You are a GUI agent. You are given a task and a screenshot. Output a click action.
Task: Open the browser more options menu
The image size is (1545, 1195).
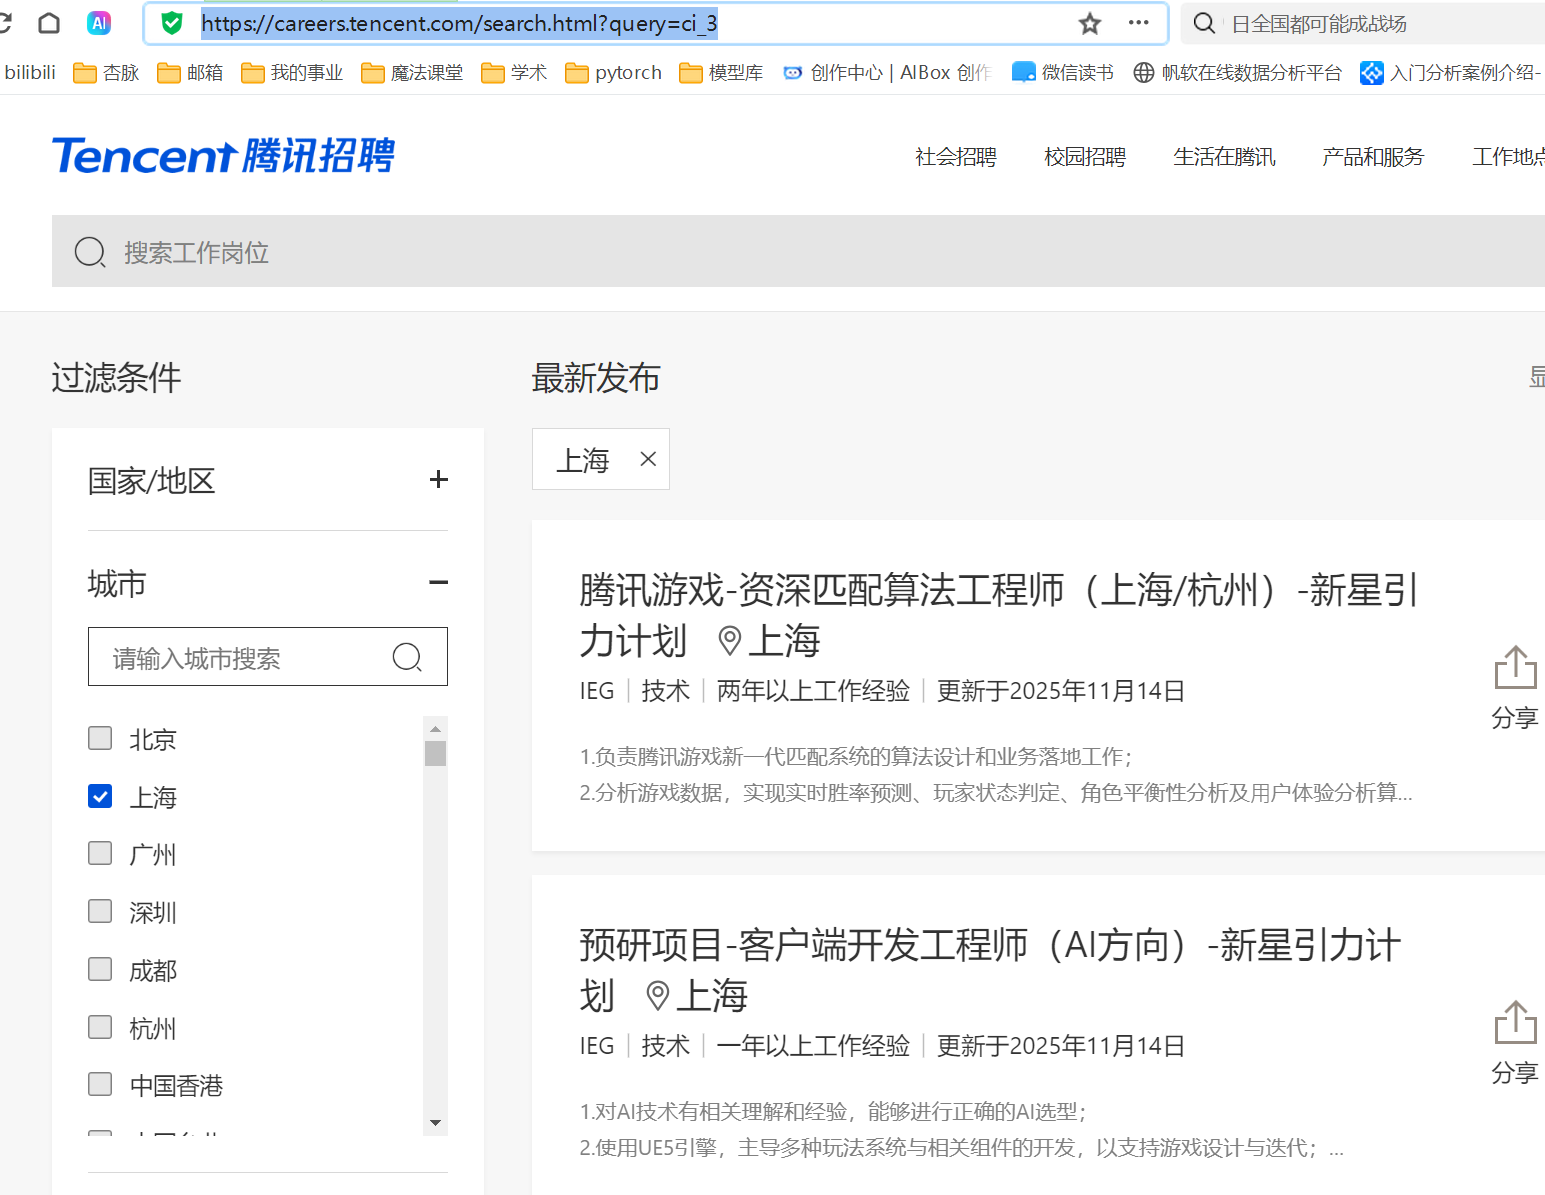pos(1138,23)
